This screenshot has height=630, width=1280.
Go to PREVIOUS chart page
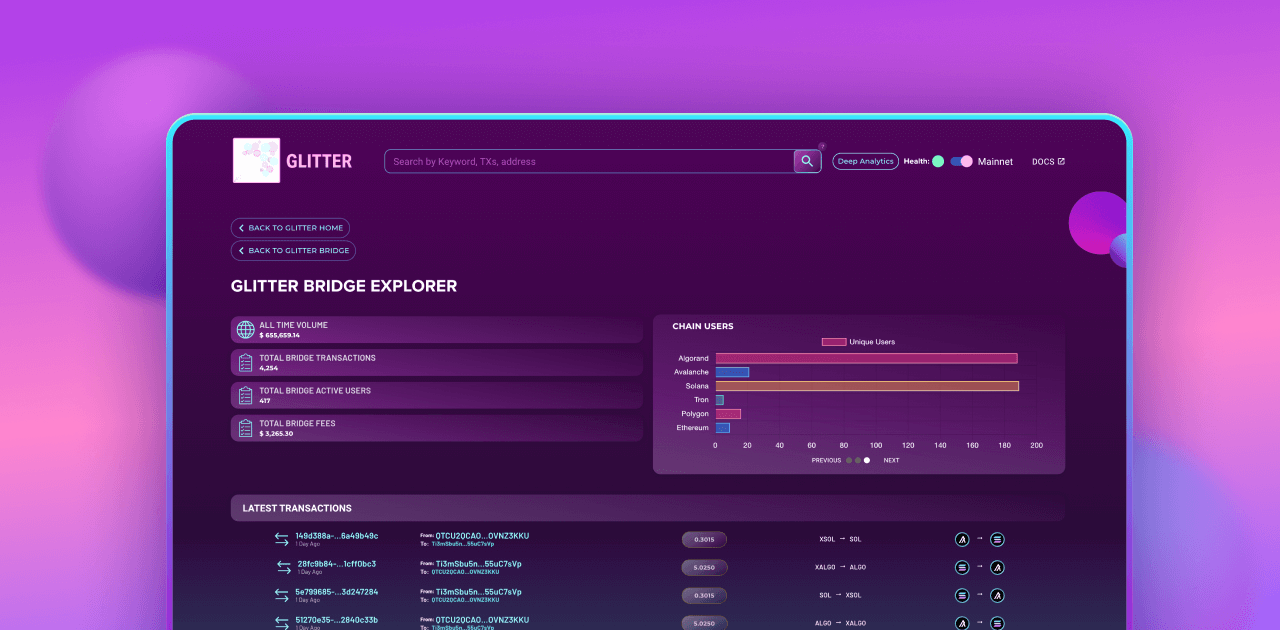[826, 460]
